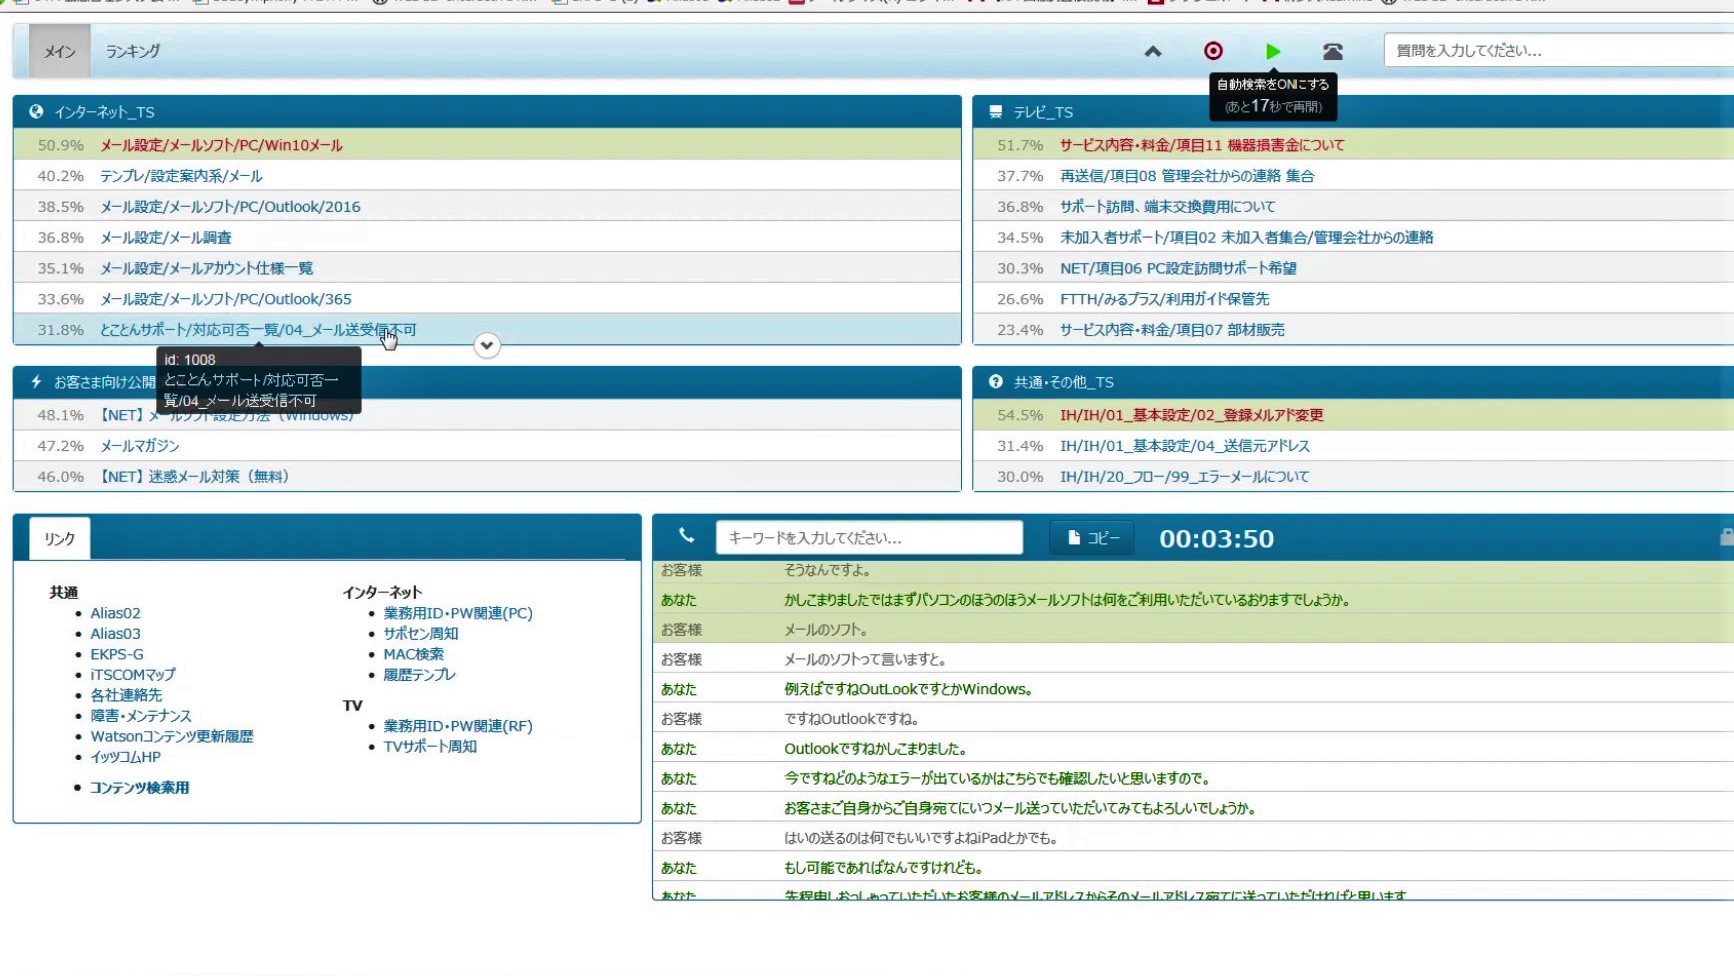Screen dimensions: 1734x976
Task: Click the question mark icon in 共通・その他_TS header
Action: point(995,382)
